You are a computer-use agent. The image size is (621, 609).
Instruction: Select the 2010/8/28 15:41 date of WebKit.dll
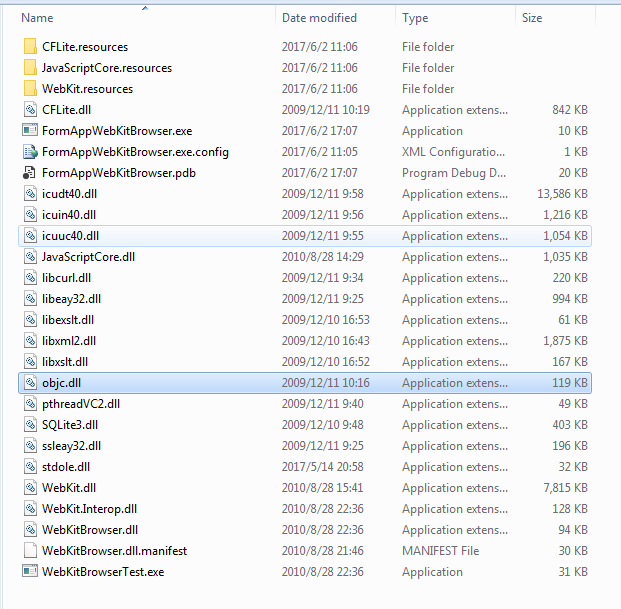(x=322, y=487)
